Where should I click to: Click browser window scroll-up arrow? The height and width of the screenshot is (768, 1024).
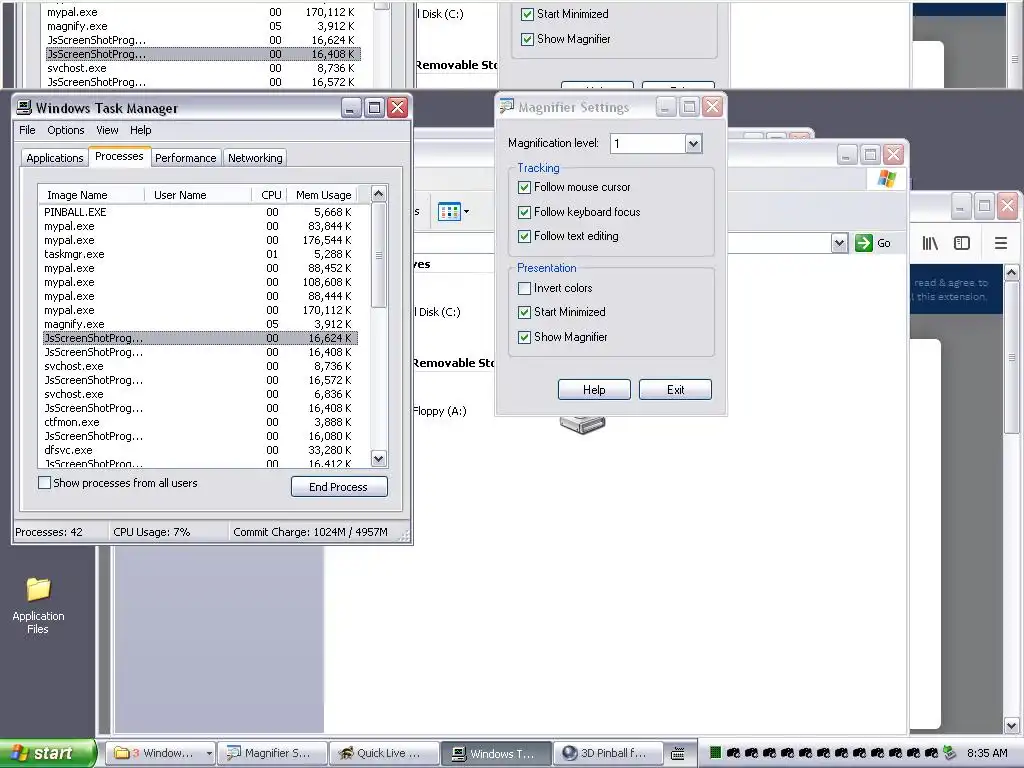1012,272
